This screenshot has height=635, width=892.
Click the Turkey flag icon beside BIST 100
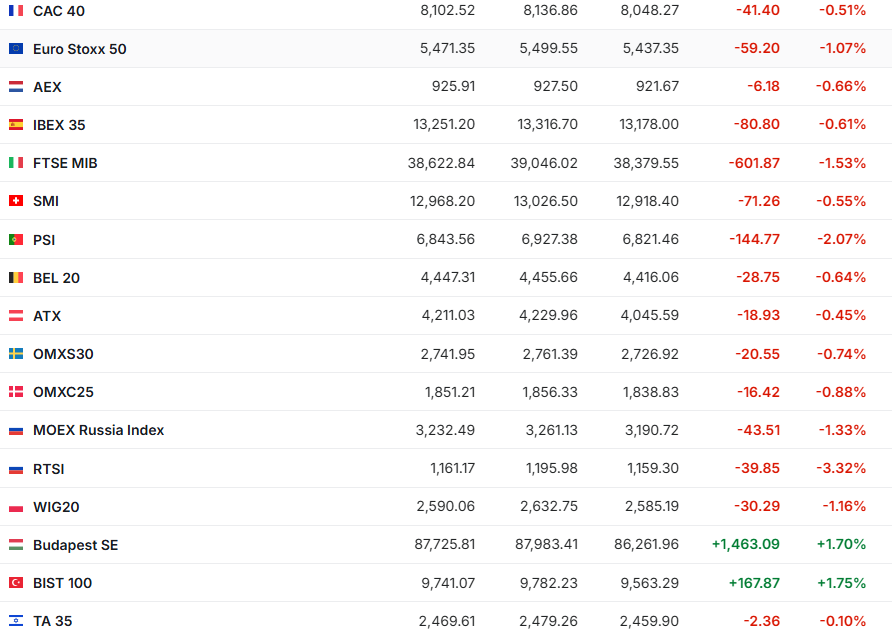tap(16, 583)
